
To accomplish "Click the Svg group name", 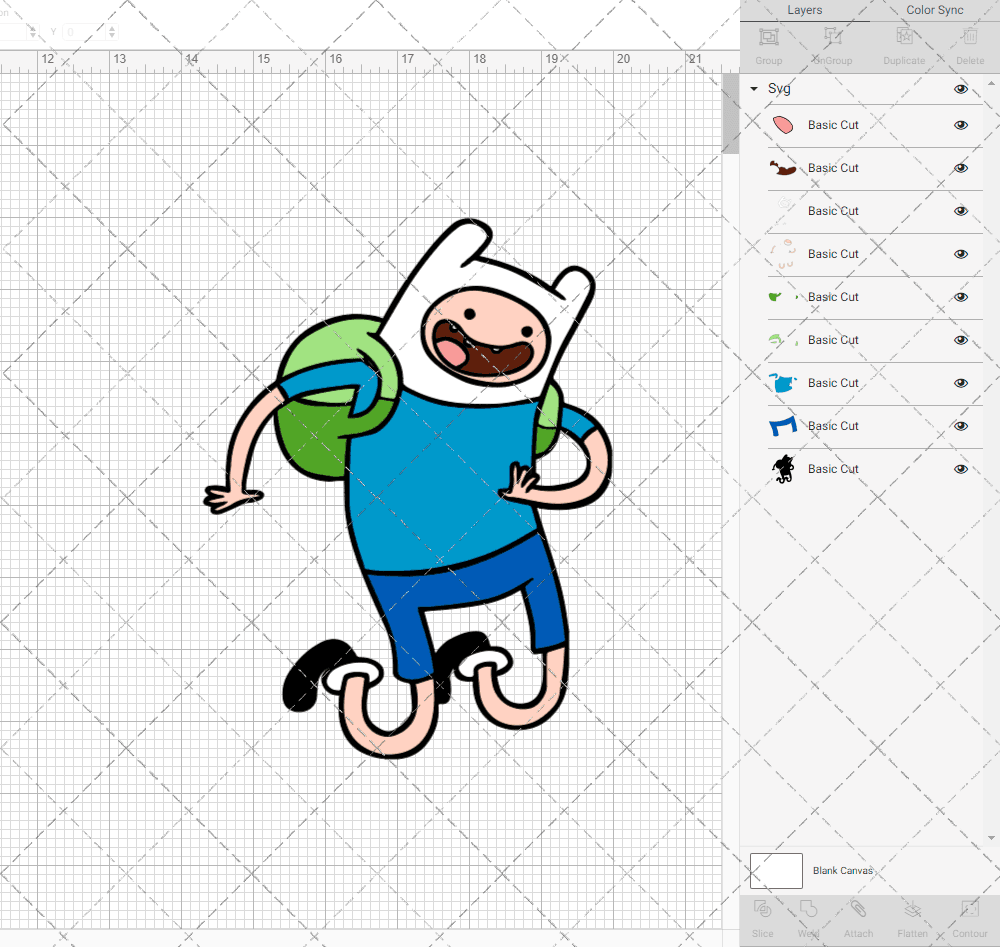I will pos(779,89).
